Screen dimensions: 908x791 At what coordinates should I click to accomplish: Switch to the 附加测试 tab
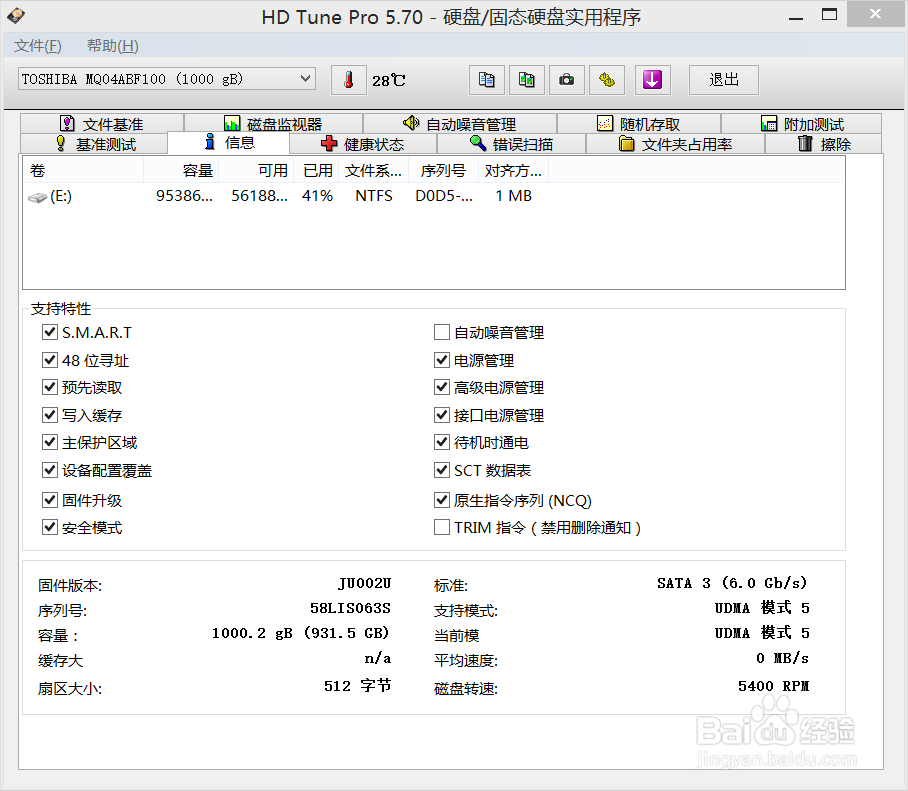click(801, 124)
